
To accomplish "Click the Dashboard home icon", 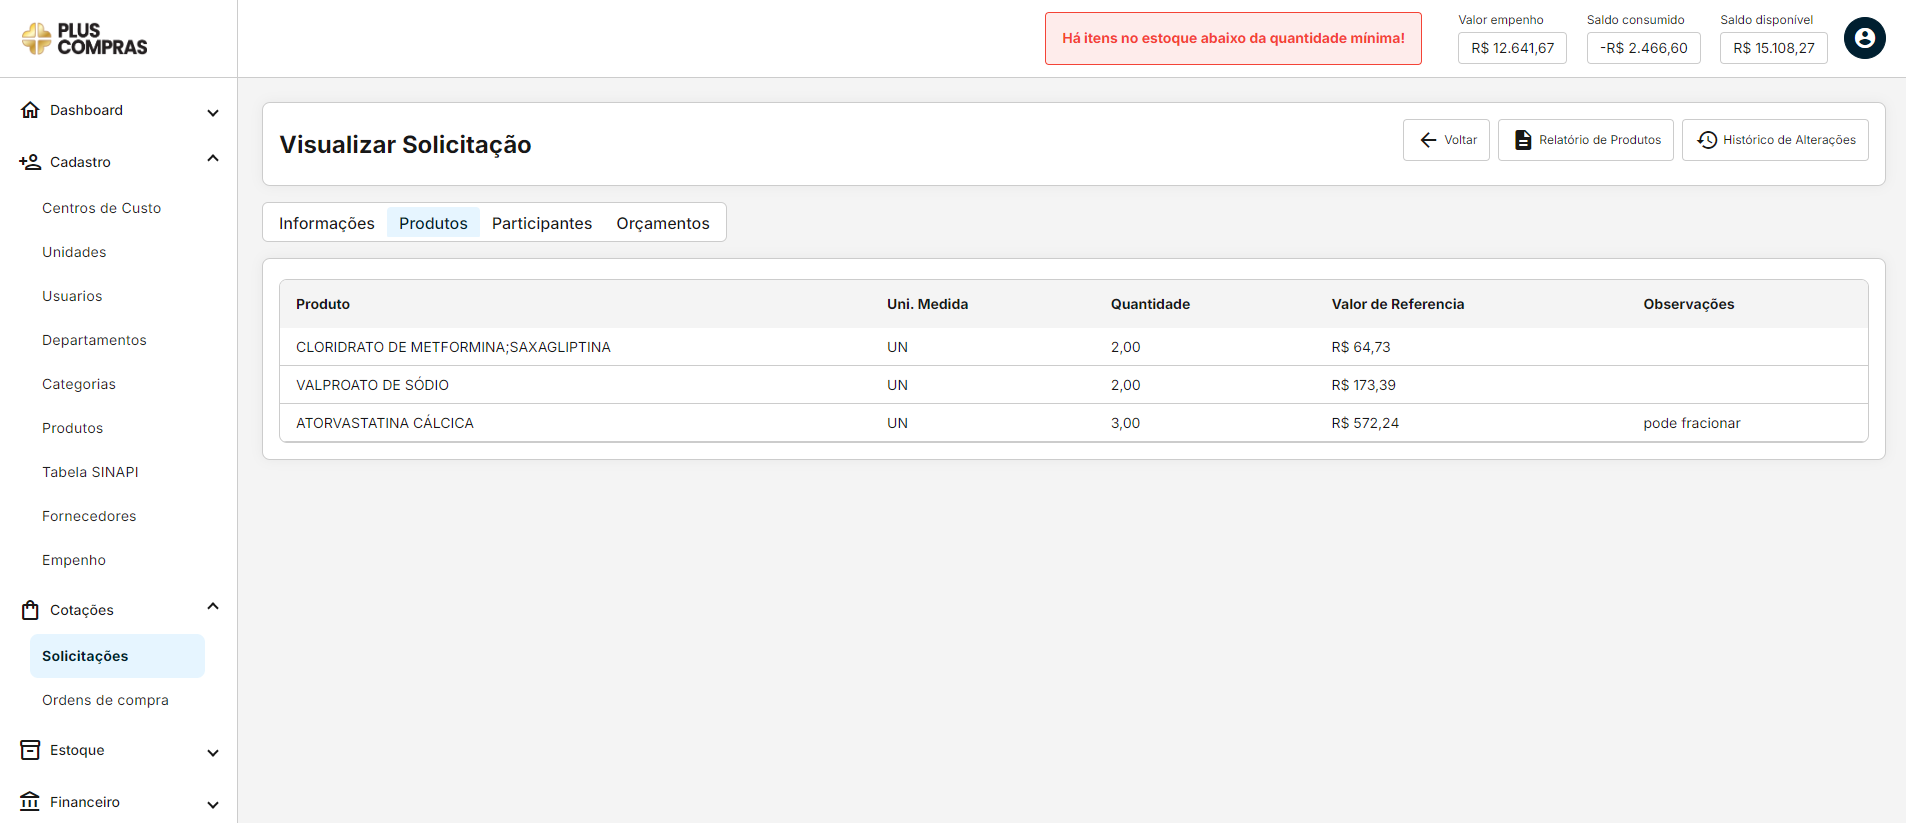I will click(30, 110).
